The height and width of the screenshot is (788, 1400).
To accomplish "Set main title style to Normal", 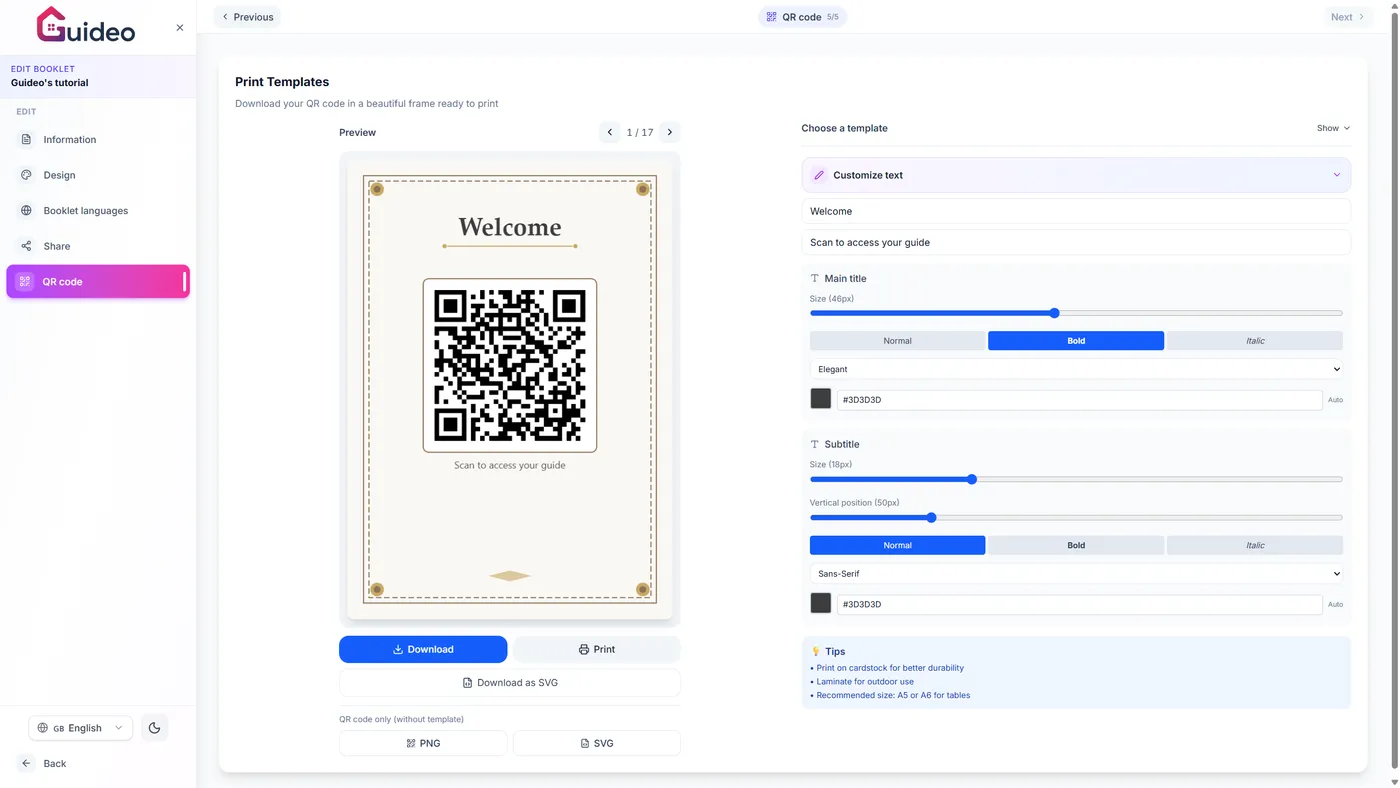I will pos(897,341).
